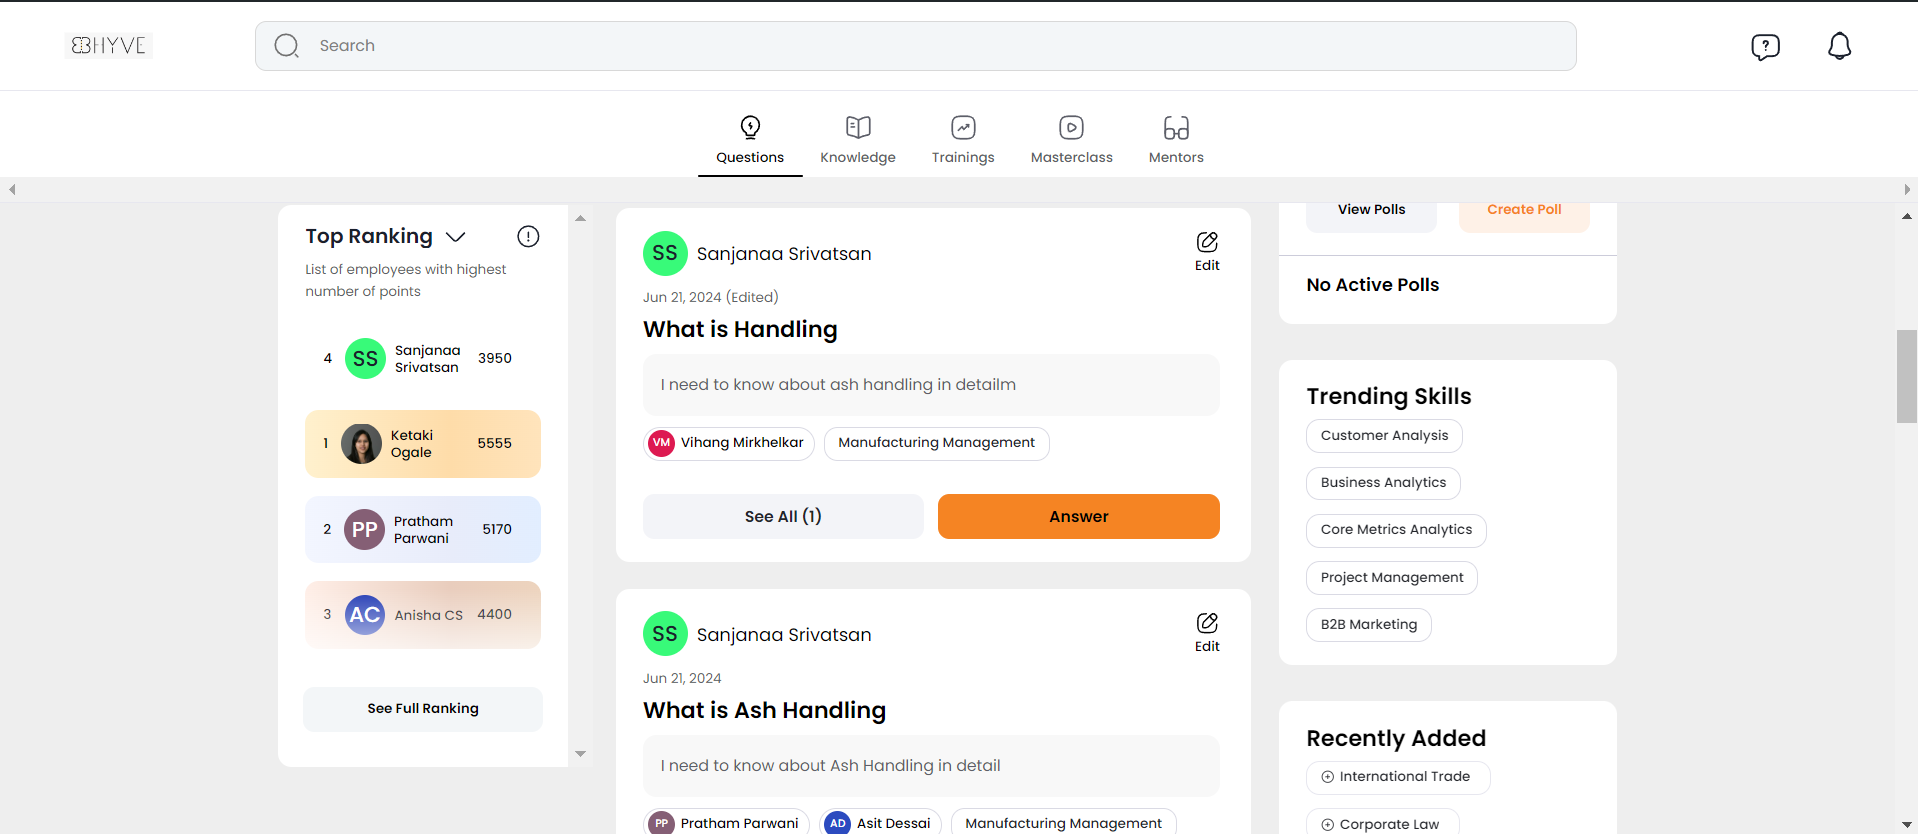Select the Anisha CS 4400 score

[x=494, y=614]
